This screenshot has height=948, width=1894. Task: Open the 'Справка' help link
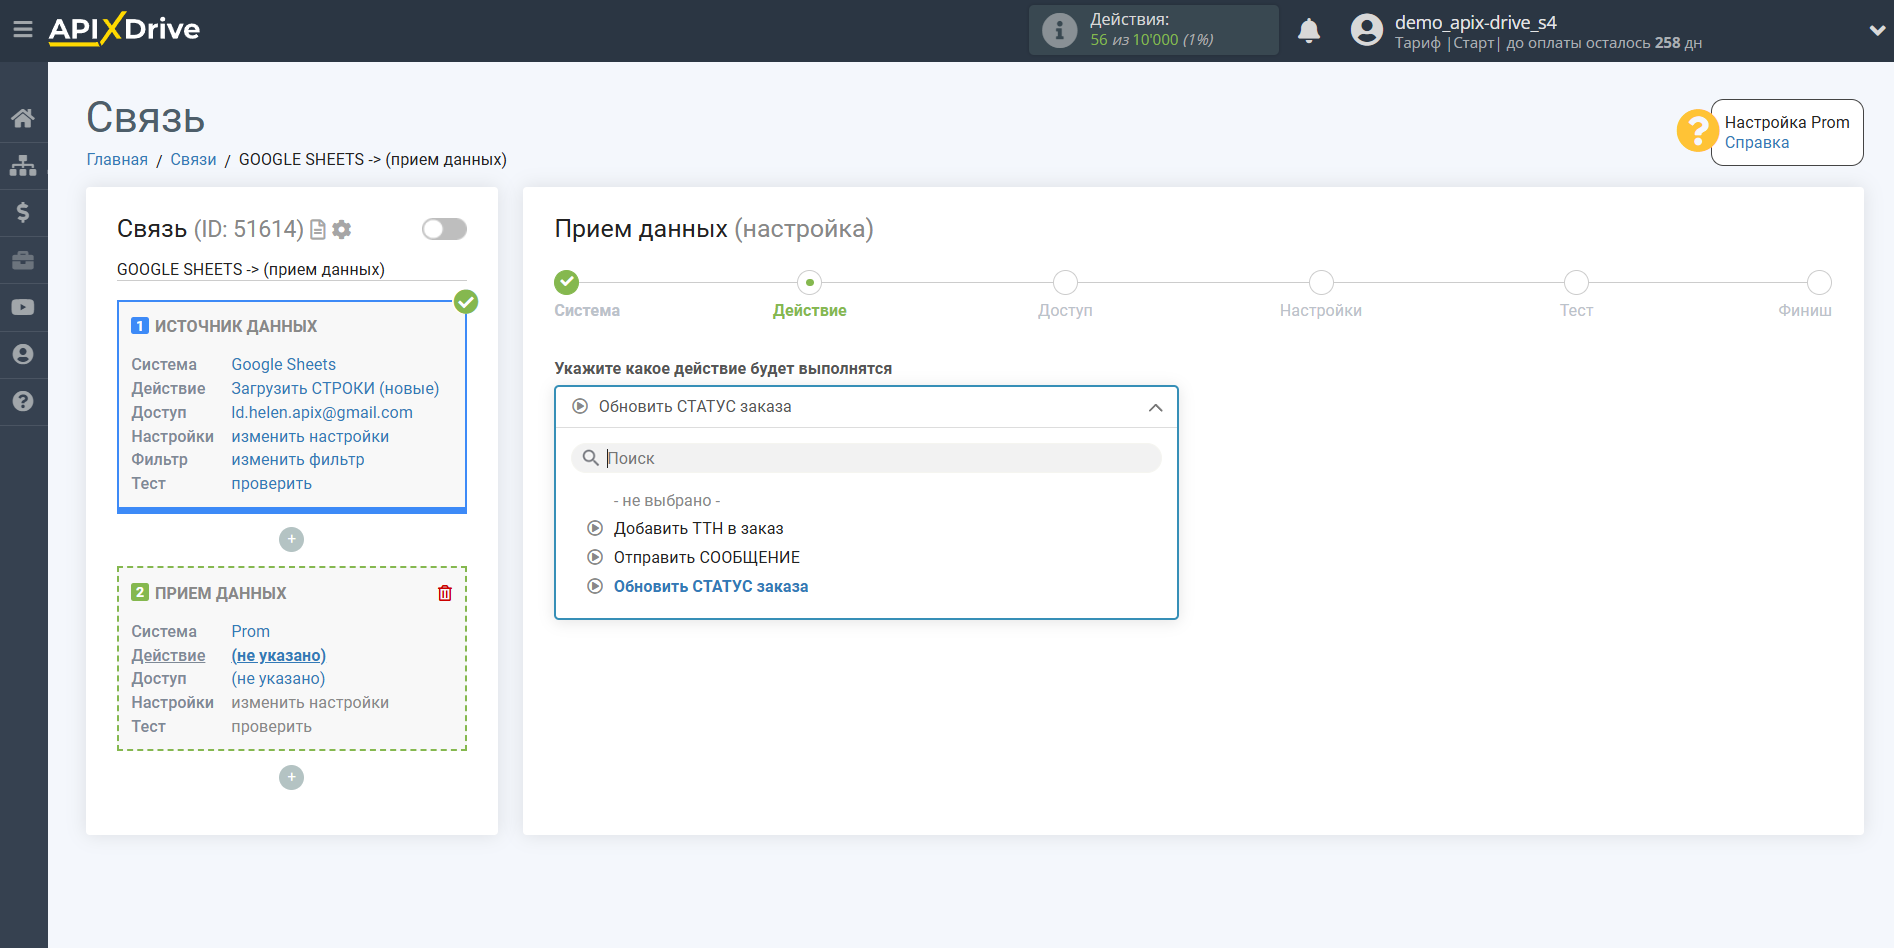coord(1757,142)
